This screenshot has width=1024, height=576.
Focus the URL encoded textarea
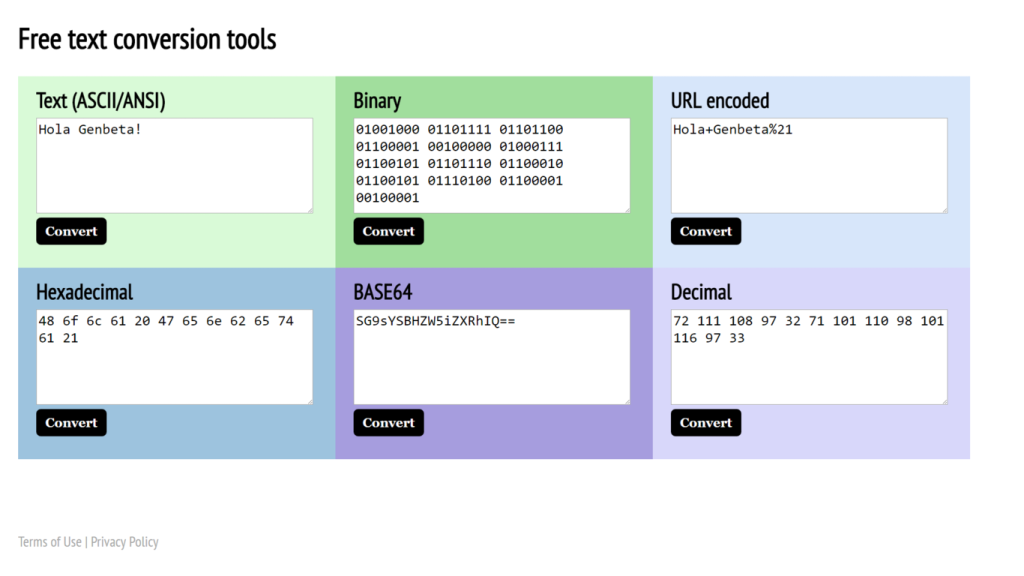(809, 165)
